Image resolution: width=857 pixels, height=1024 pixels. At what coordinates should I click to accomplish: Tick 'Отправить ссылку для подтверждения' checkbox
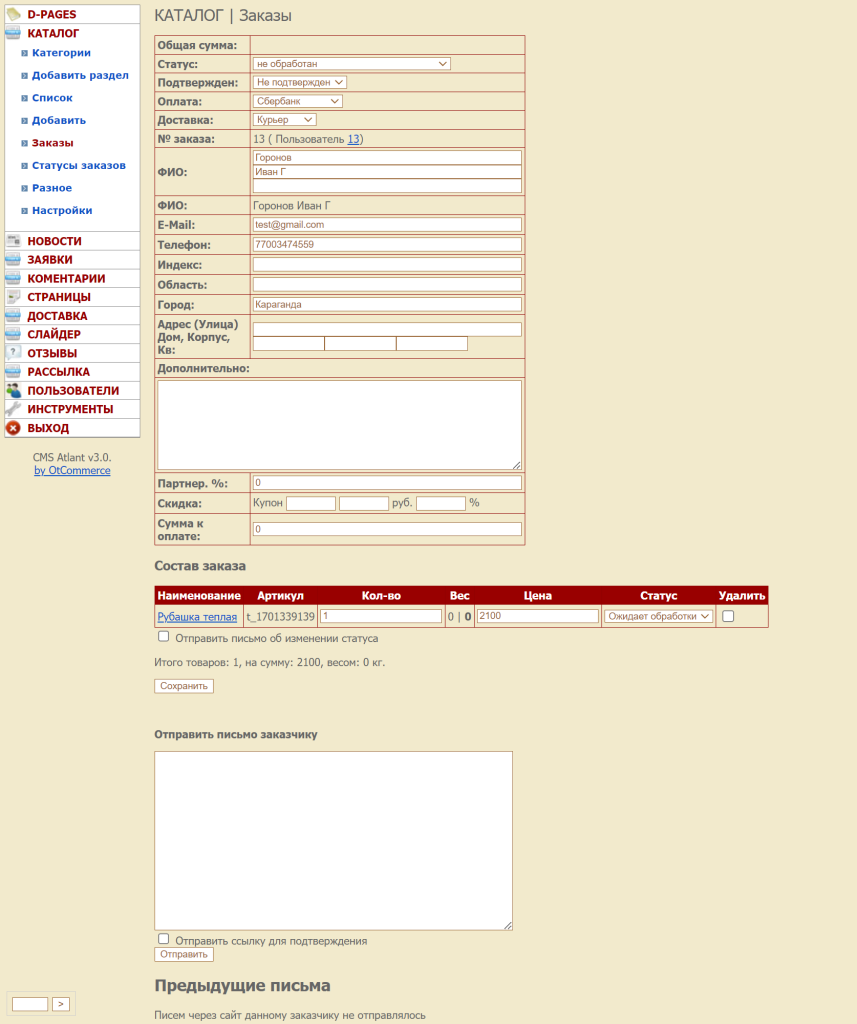pos(163,938)
